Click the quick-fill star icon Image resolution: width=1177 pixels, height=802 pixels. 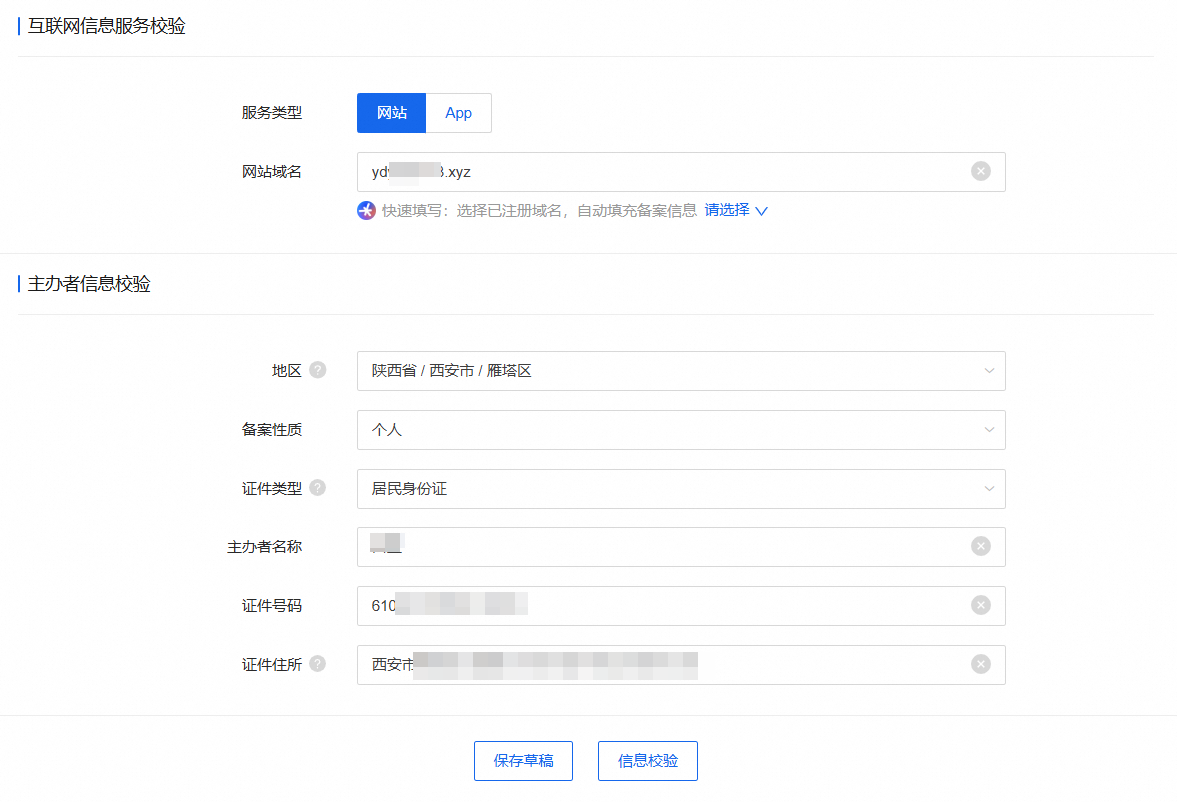[366, 210]
